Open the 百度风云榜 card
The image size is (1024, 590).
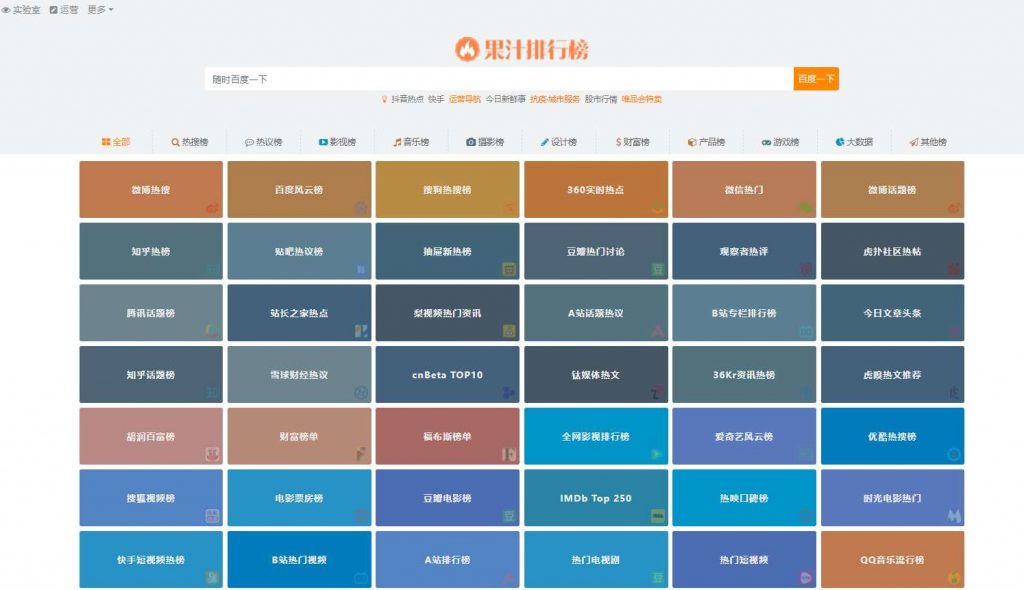point(299,189)
